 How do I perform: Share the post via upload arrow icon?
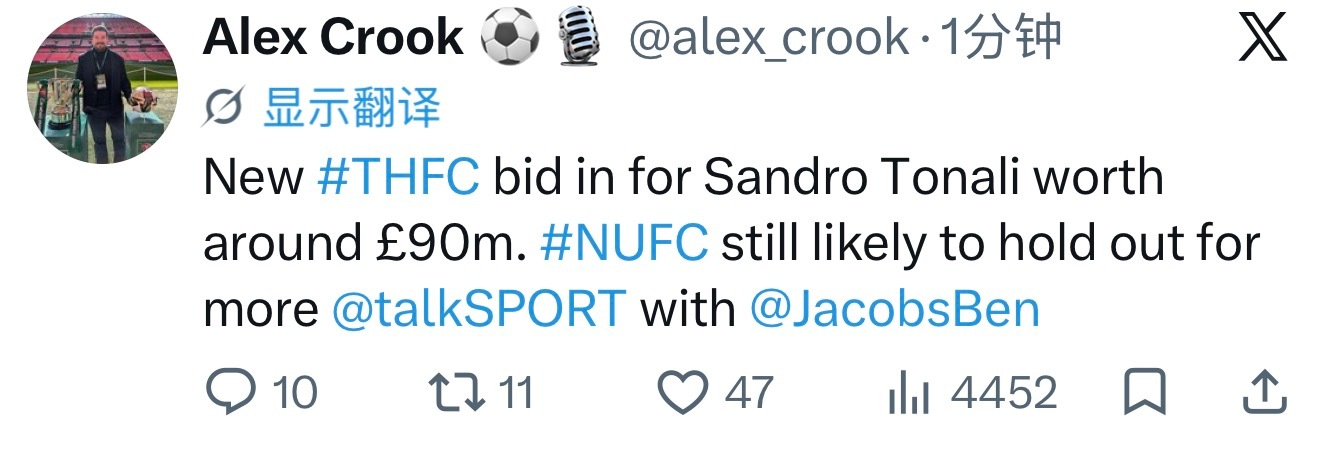[1263, 391]
